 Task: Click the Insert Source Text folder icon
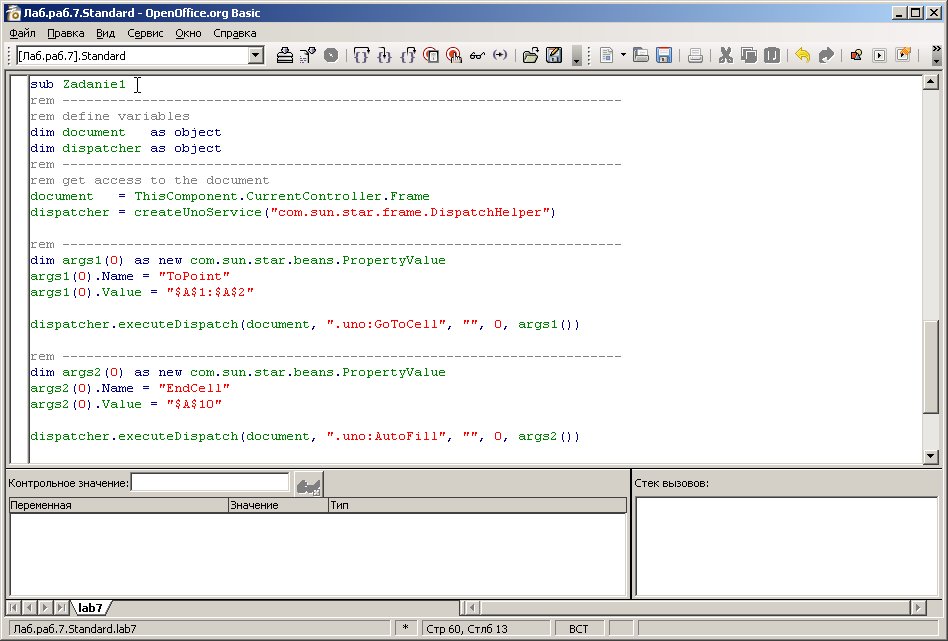[531, 56]
